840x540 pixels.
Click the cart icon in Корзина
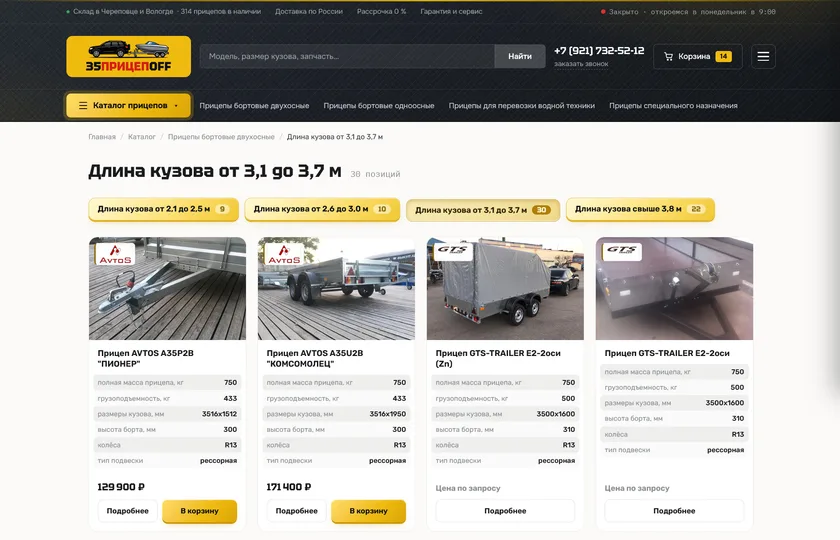coord(668,56)
